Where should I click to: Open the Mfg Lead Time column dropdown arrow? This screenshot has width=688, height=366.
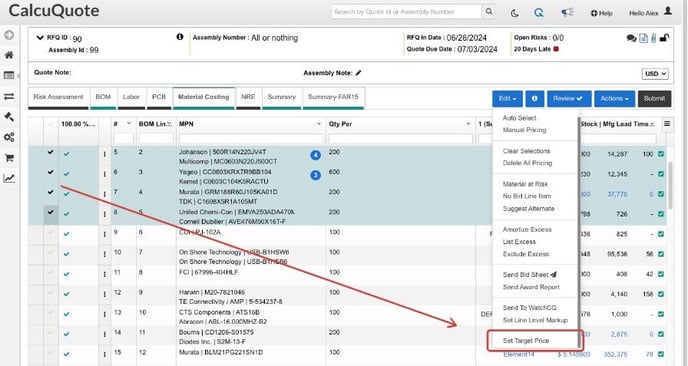pyautogui.click(x=652, y=124)
